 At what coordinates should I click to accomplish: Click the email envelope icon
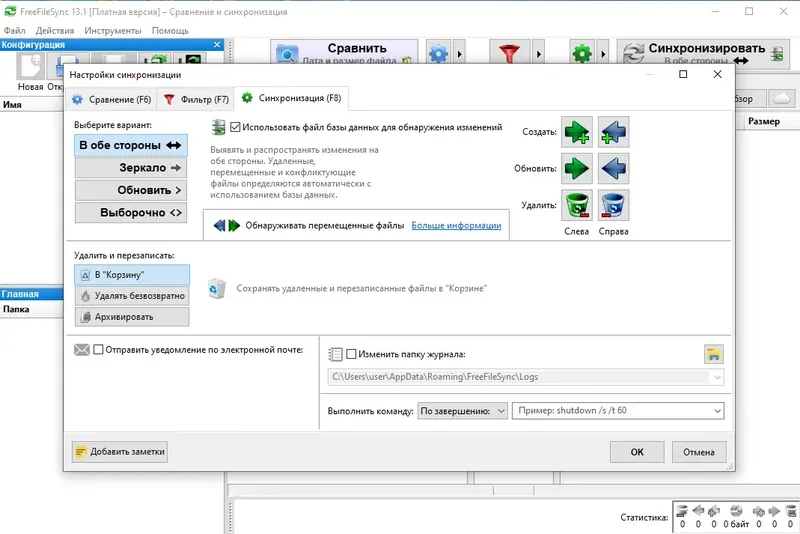[82, 350]
